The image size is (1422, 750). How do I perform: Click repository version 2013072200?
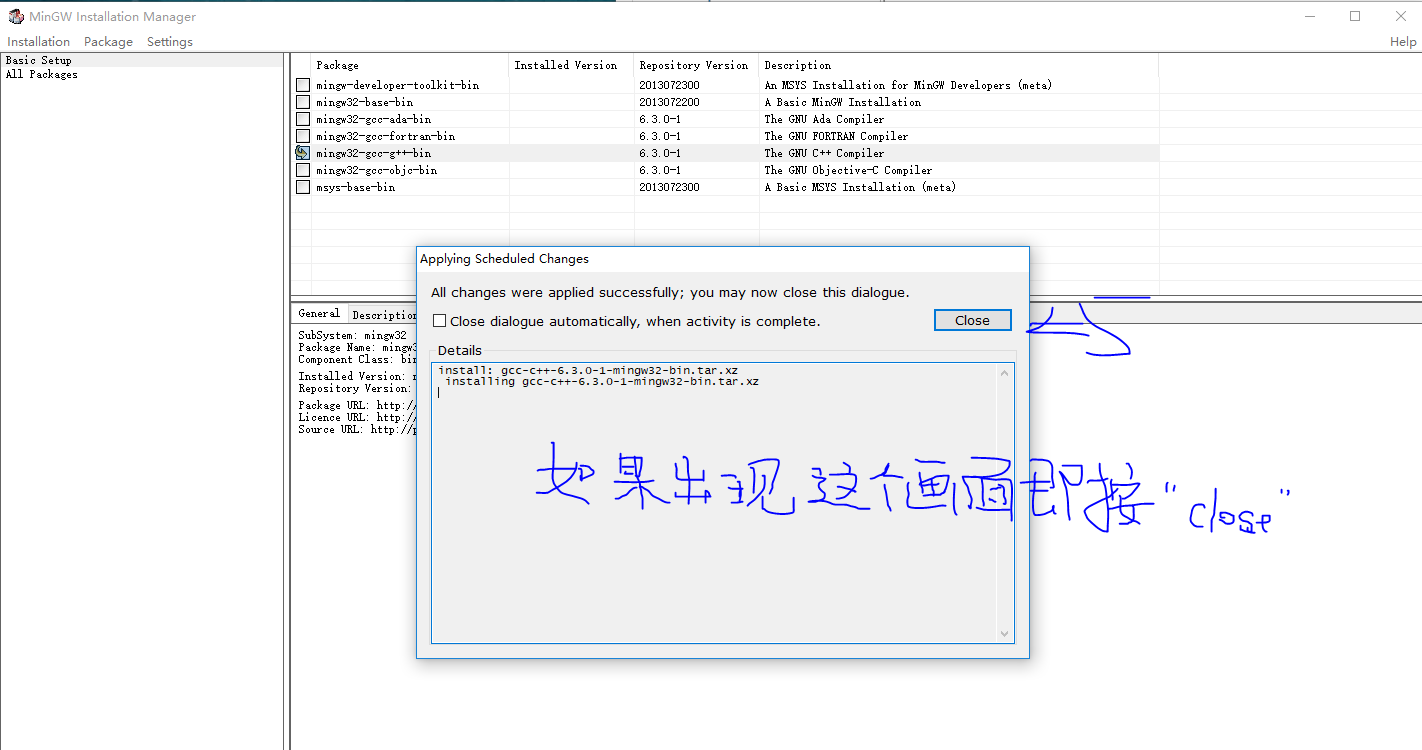[x=669, y=102]
